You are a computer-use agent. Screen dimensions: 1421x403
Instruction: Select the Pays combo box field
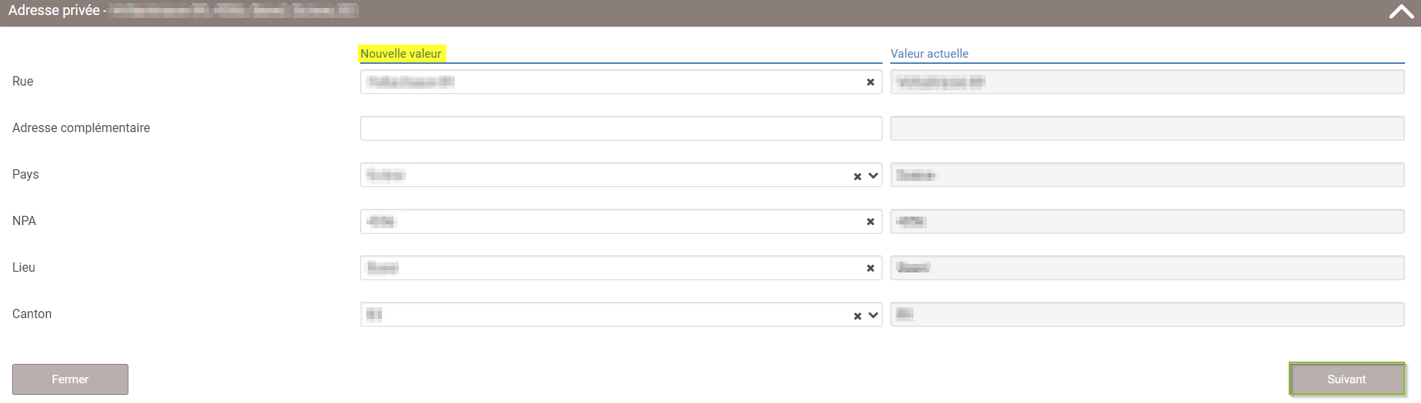click(x=621, y=175)
